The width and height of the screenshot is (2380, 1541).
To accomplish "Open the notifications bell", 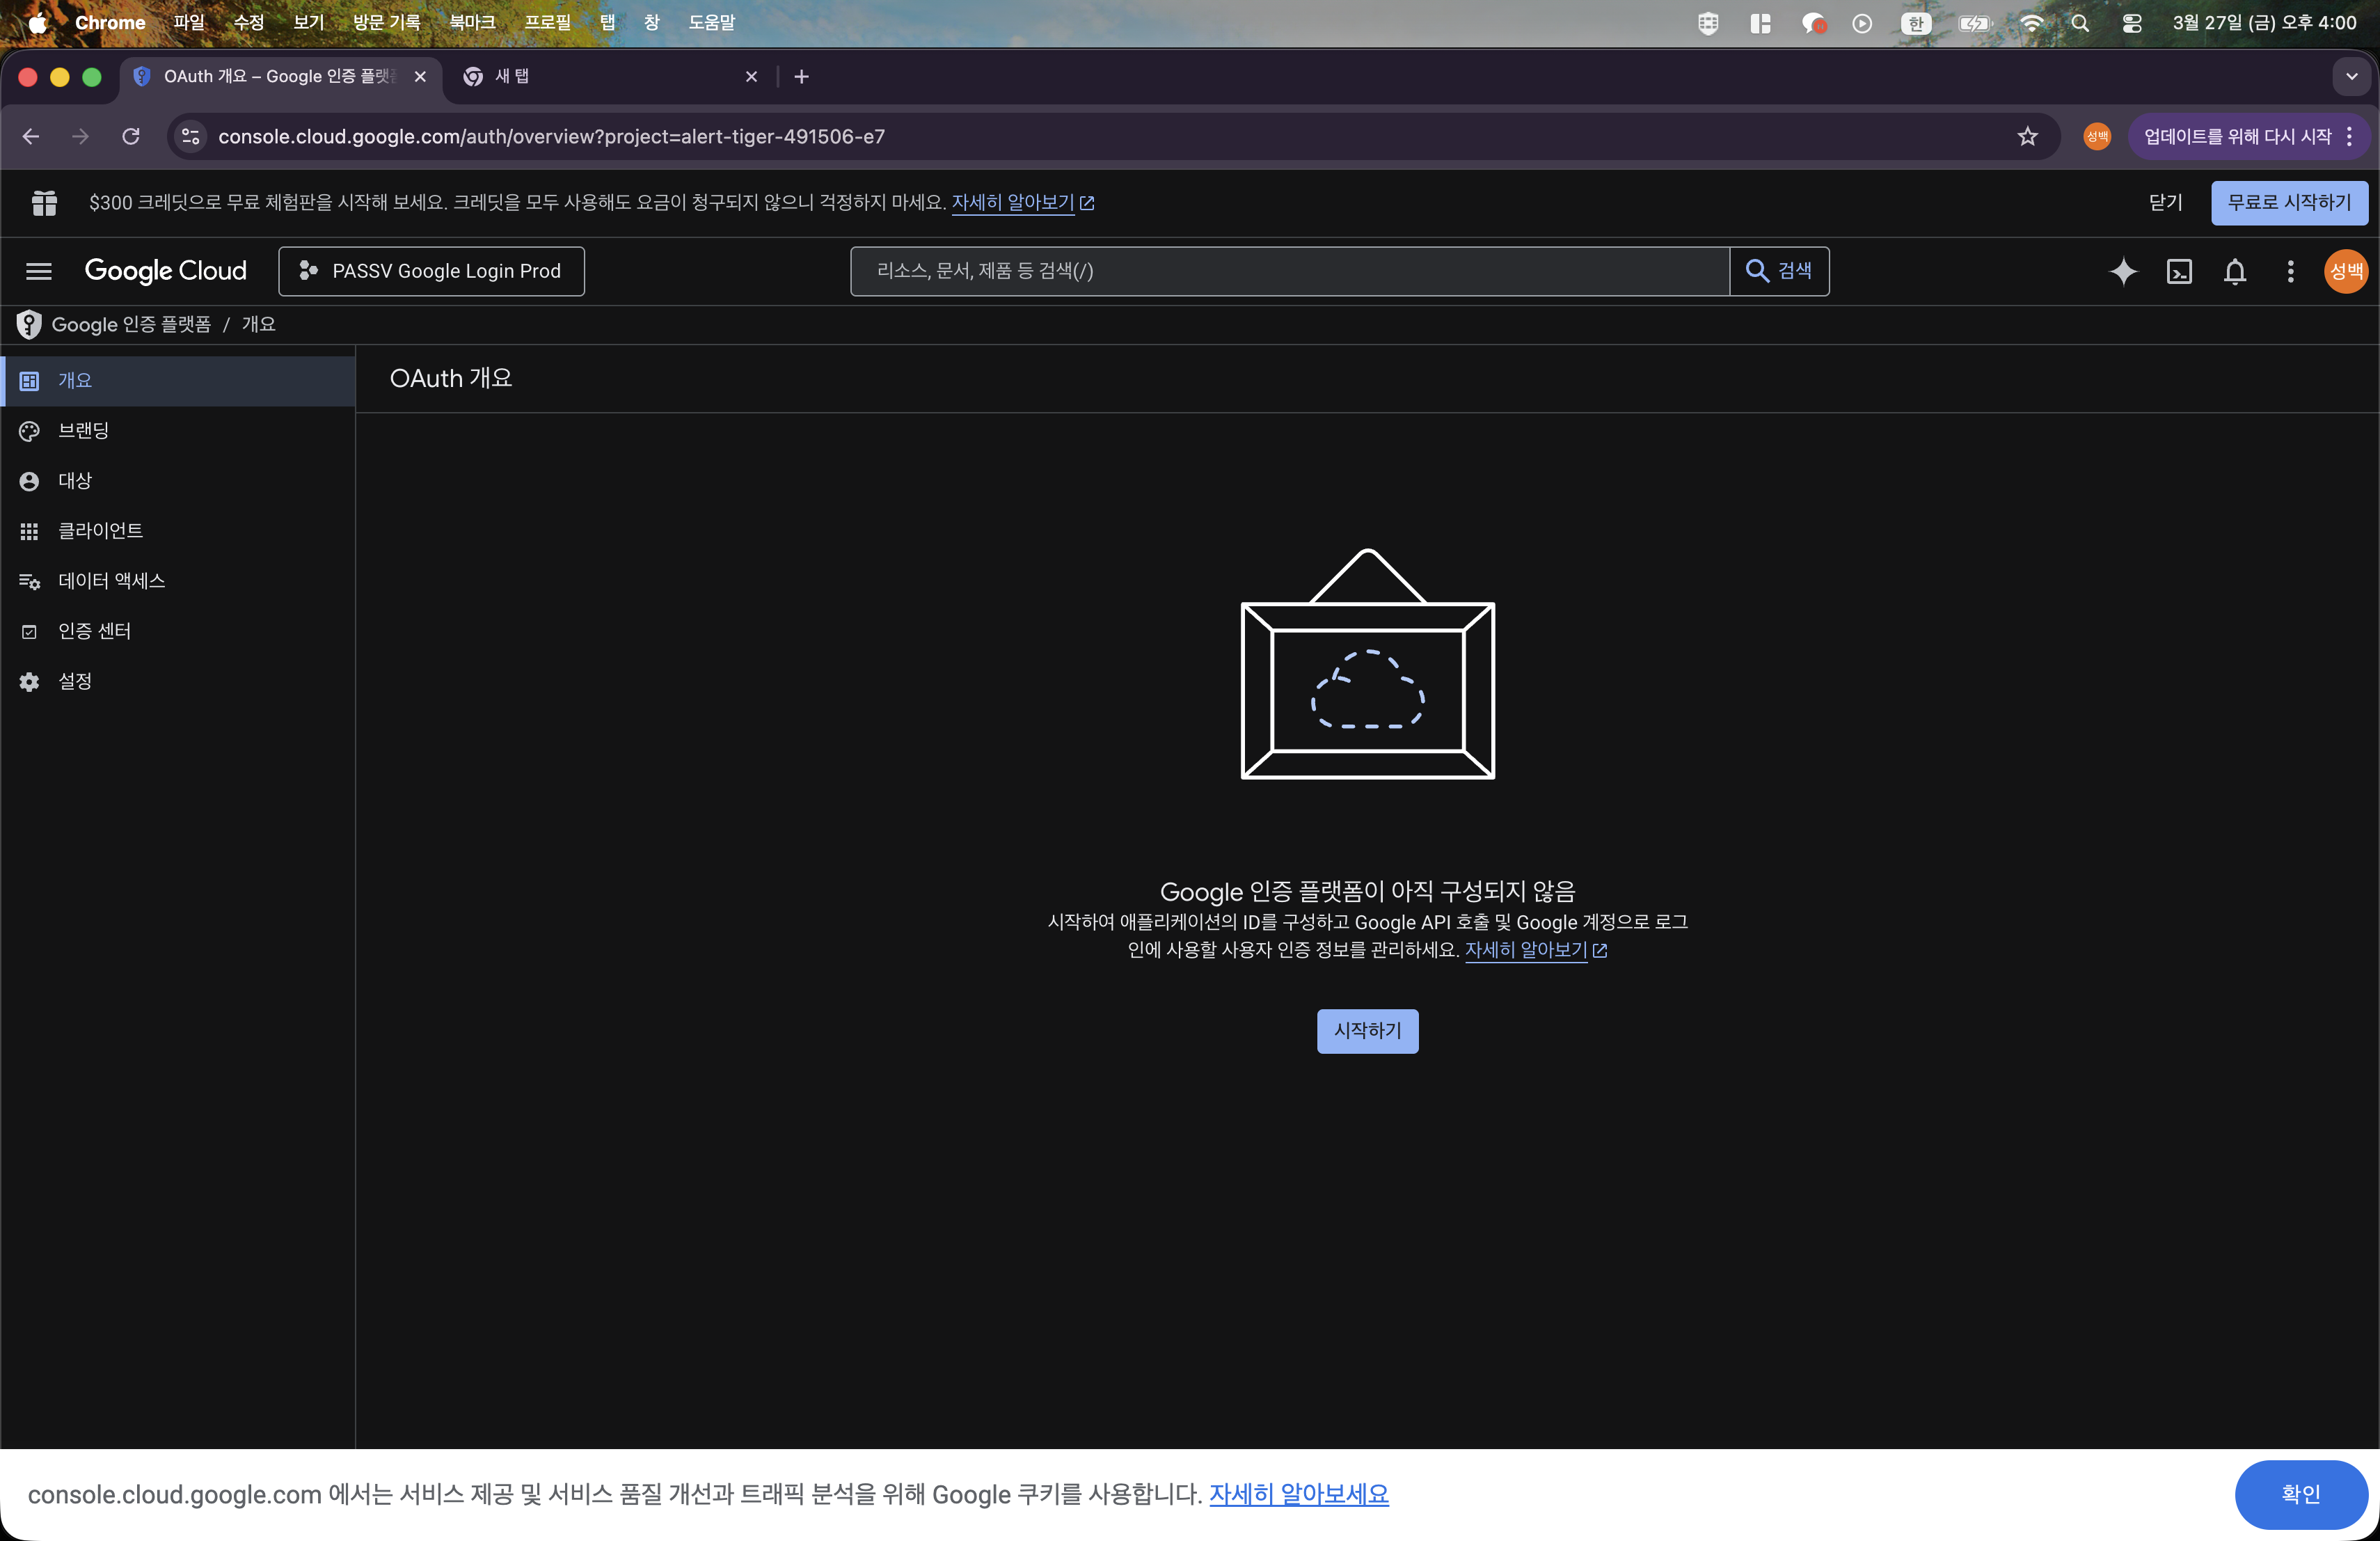I will [x=2235, y=271].
